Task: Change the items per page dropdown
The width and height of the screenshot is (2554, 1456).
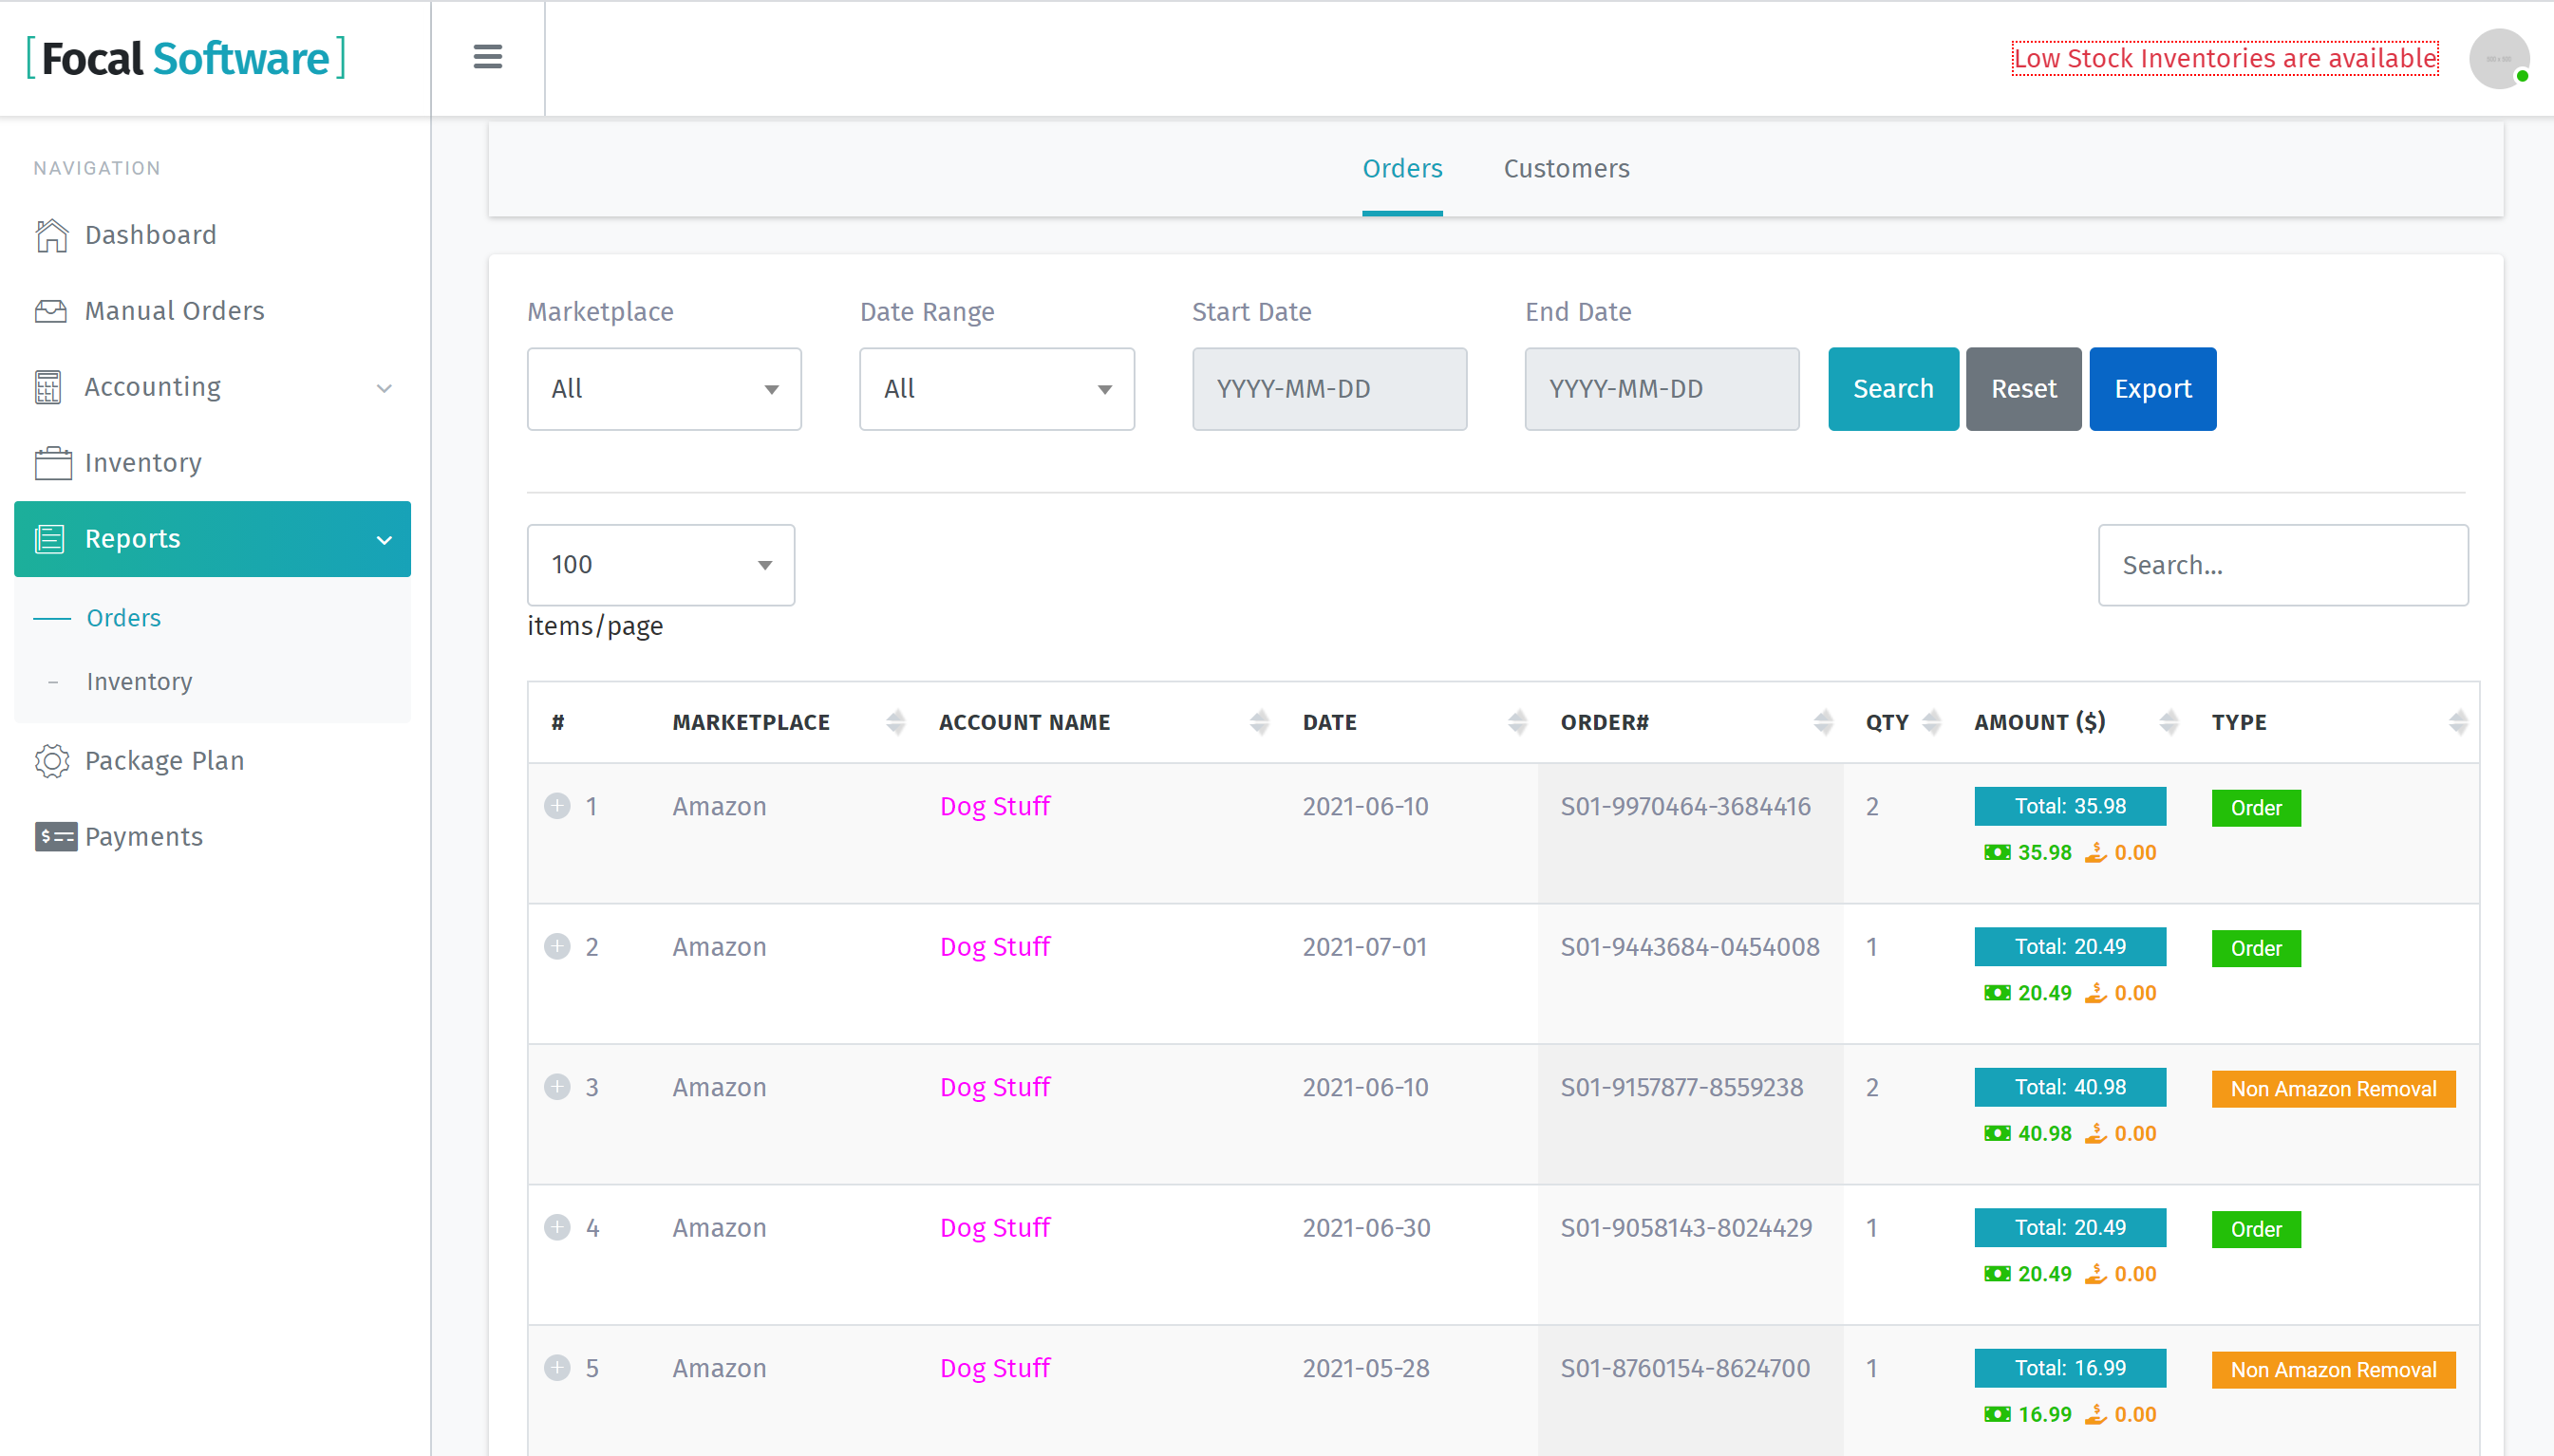Action: click(x=660, y=565)
